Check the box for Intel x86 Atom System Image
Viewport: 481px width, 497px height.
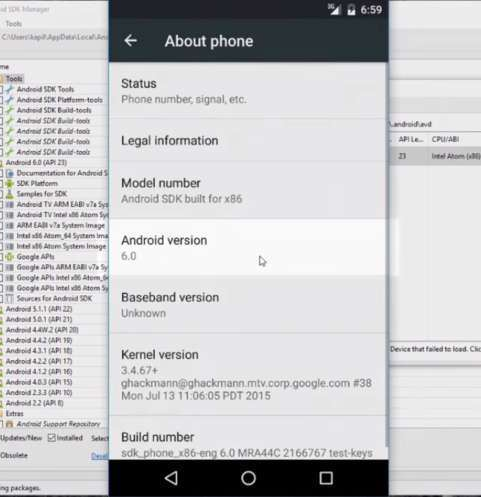pos(1,246)
